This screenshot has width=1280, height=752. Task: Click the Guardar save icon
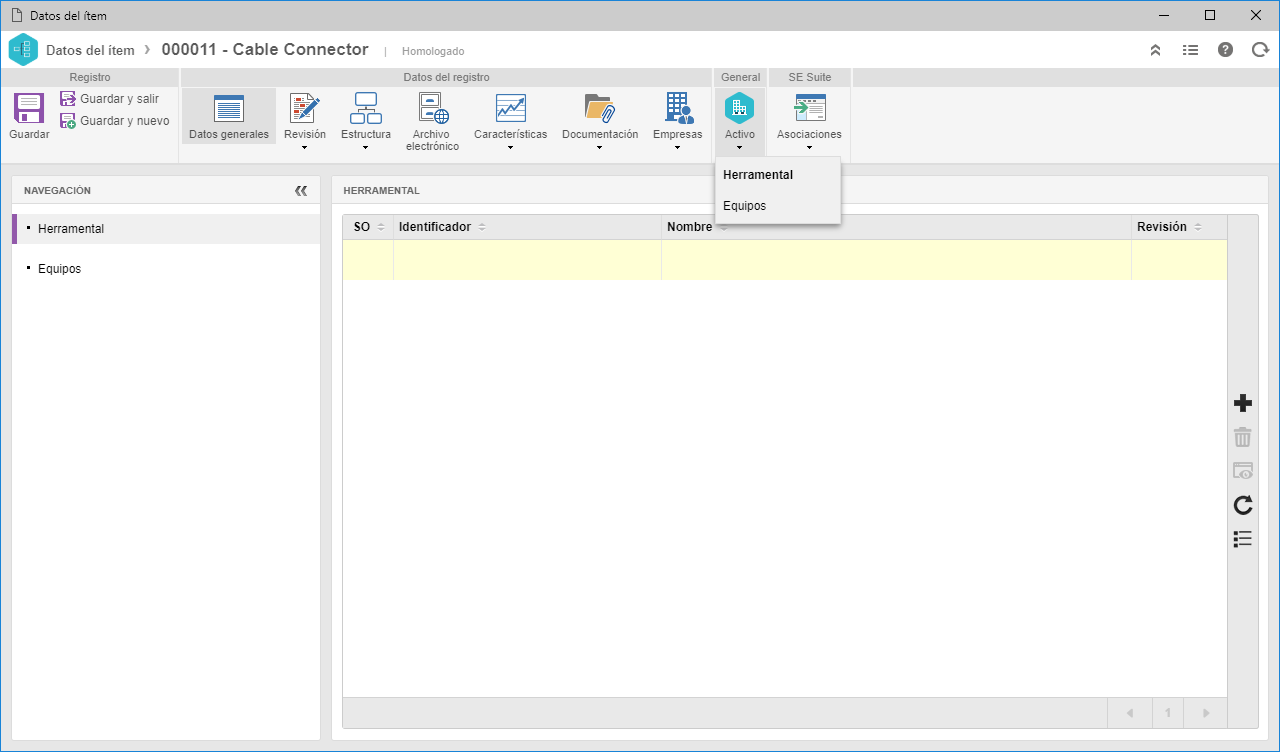pyautogui.click(x=29, y=108)
